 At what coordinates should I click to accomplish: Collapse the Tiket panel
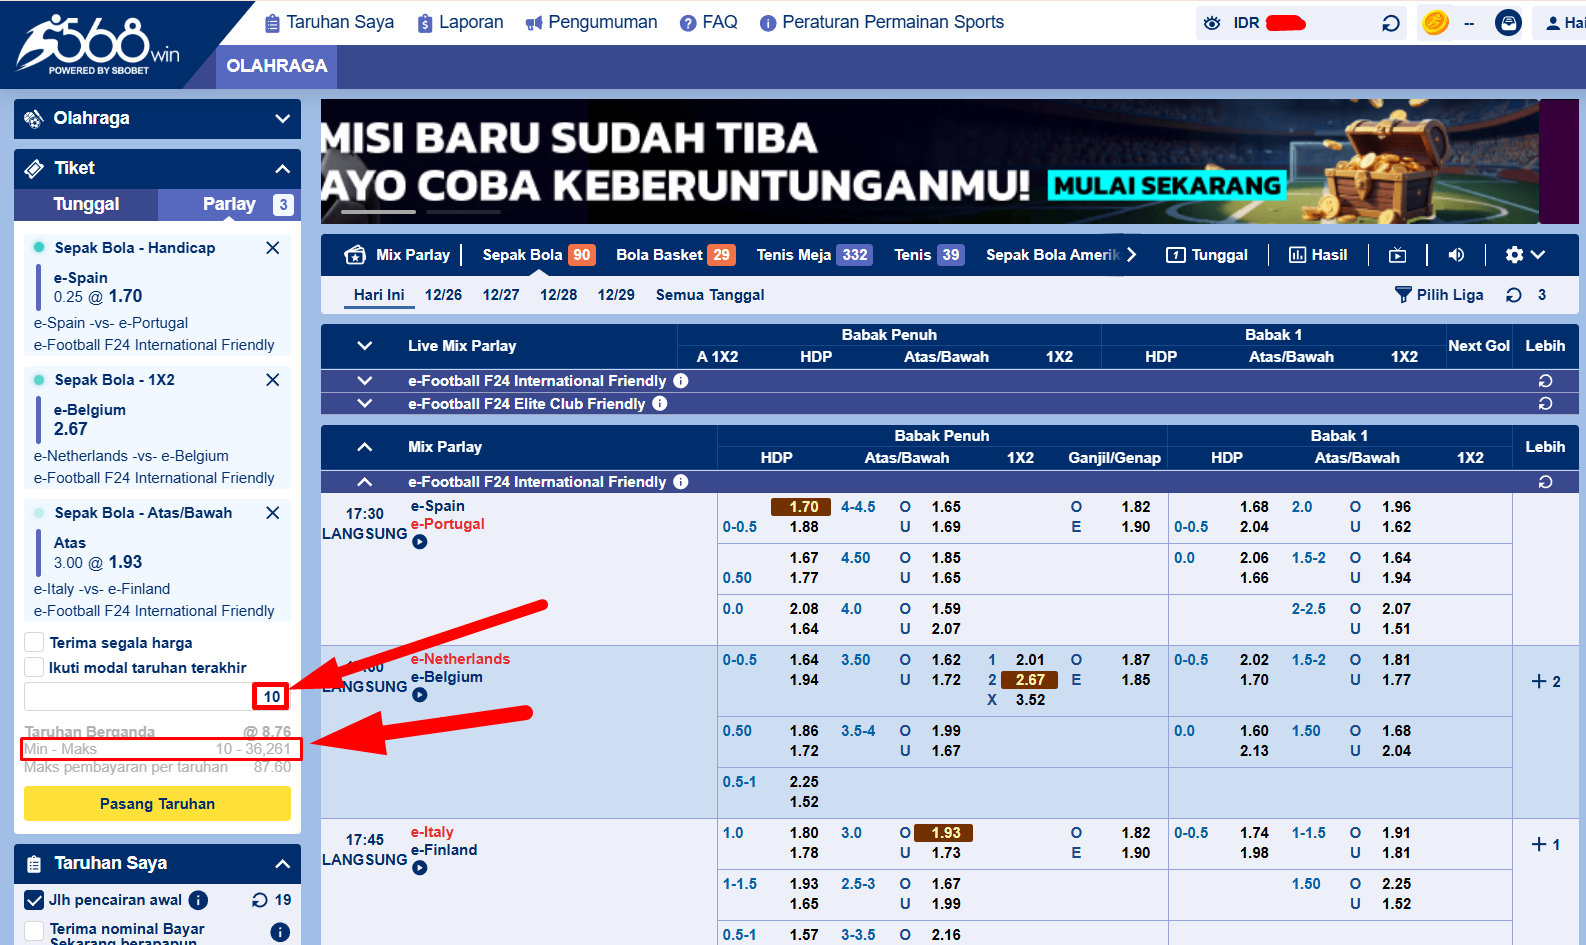(283, 168)
